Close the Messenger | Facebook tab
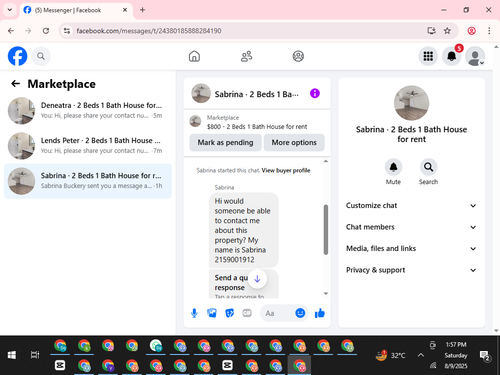 [125, 10]
